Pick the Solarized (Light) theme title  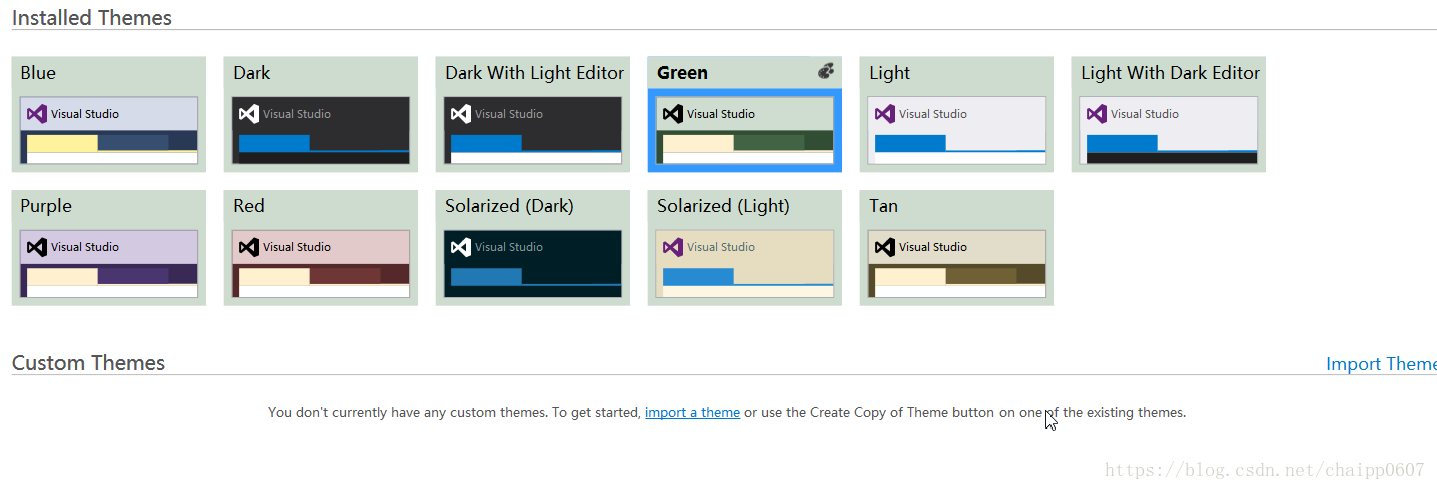click(x=723, y=206)
